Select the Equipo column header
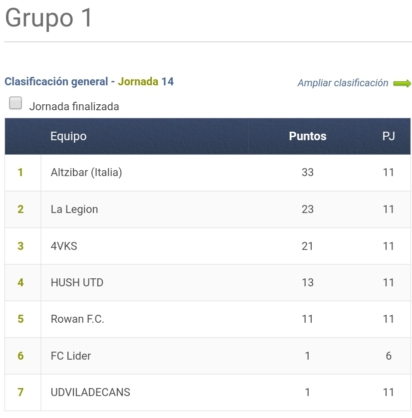Image resolution: width=412 pixels, height=418 pixels. click(68, 136)
